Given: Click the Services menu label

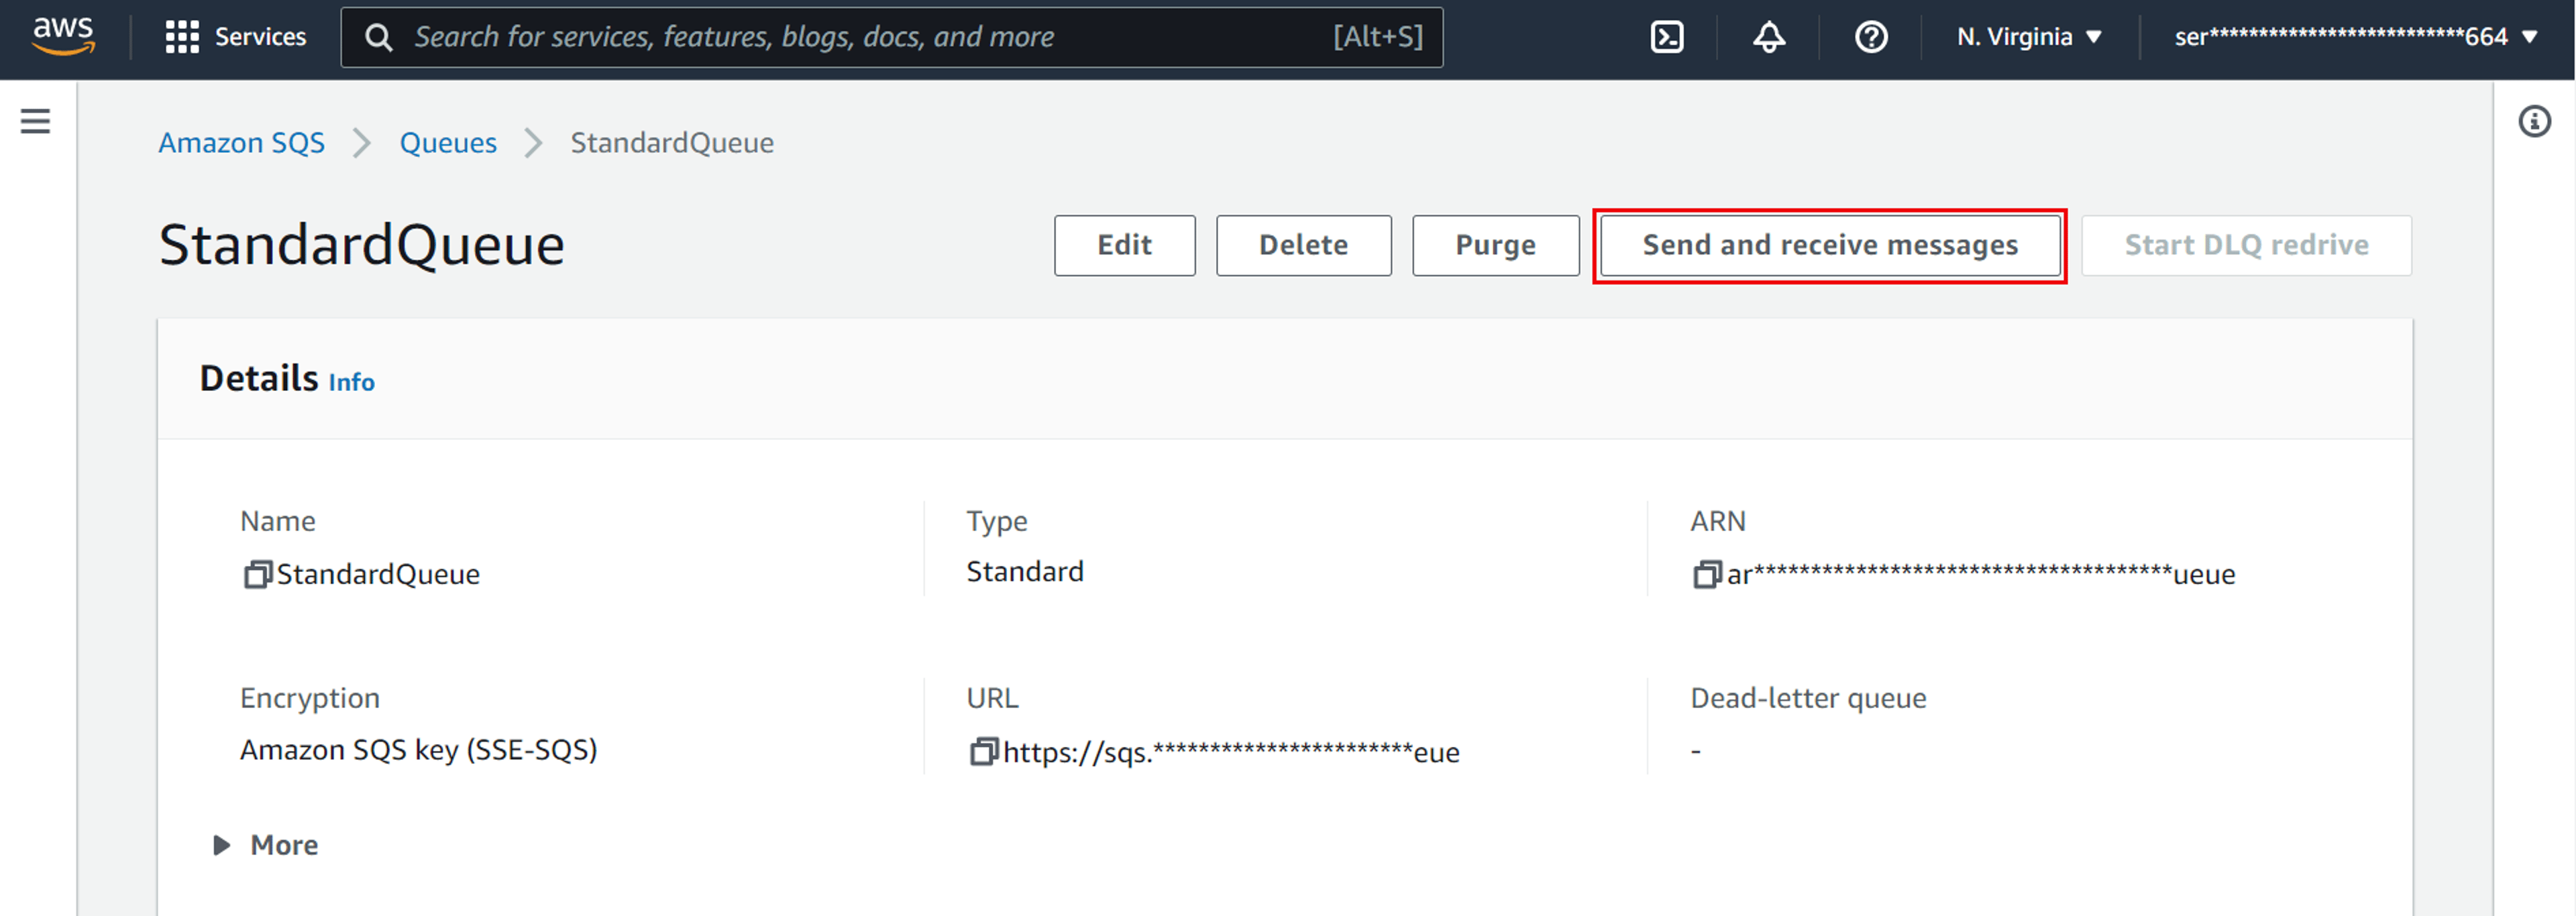Looking at the screenshot, I should coord(260,37).
